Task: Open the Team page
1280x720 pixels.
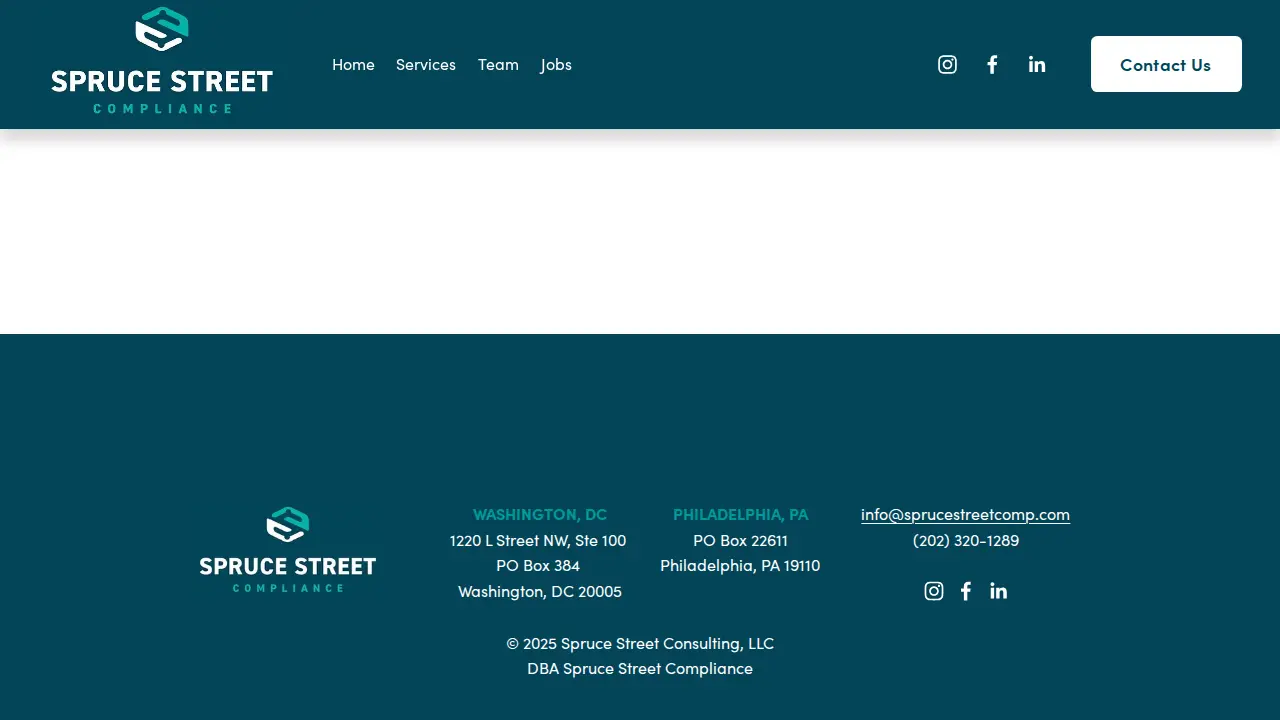Action: 498,65
